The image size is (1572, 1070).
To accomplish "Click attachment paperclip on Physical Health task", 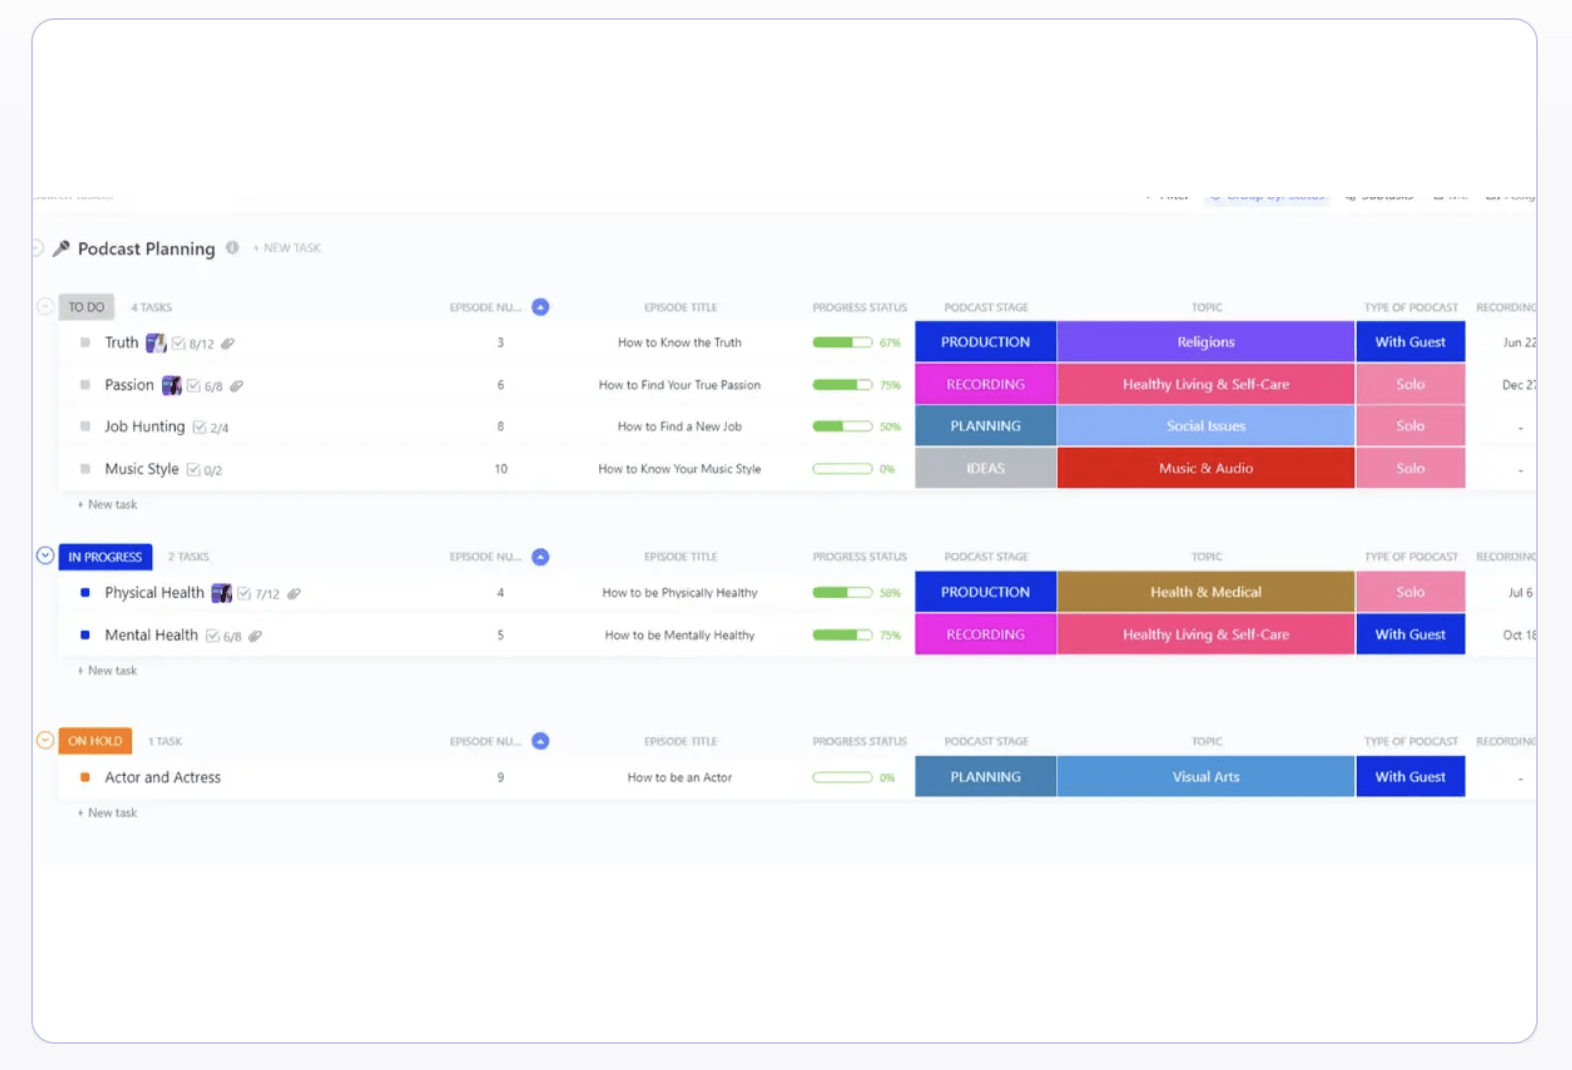I will [294, 593].
